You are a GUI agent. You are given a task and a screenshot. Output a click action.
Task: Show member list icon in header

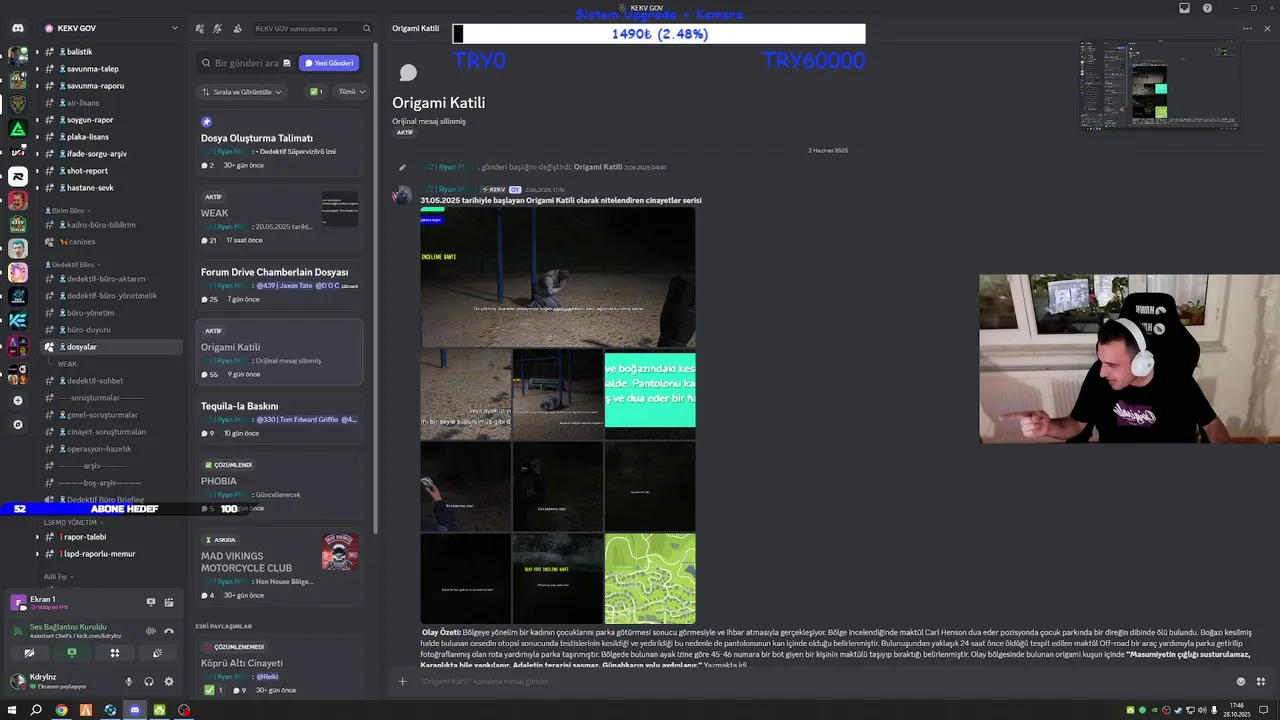click(x=235, y=28)
